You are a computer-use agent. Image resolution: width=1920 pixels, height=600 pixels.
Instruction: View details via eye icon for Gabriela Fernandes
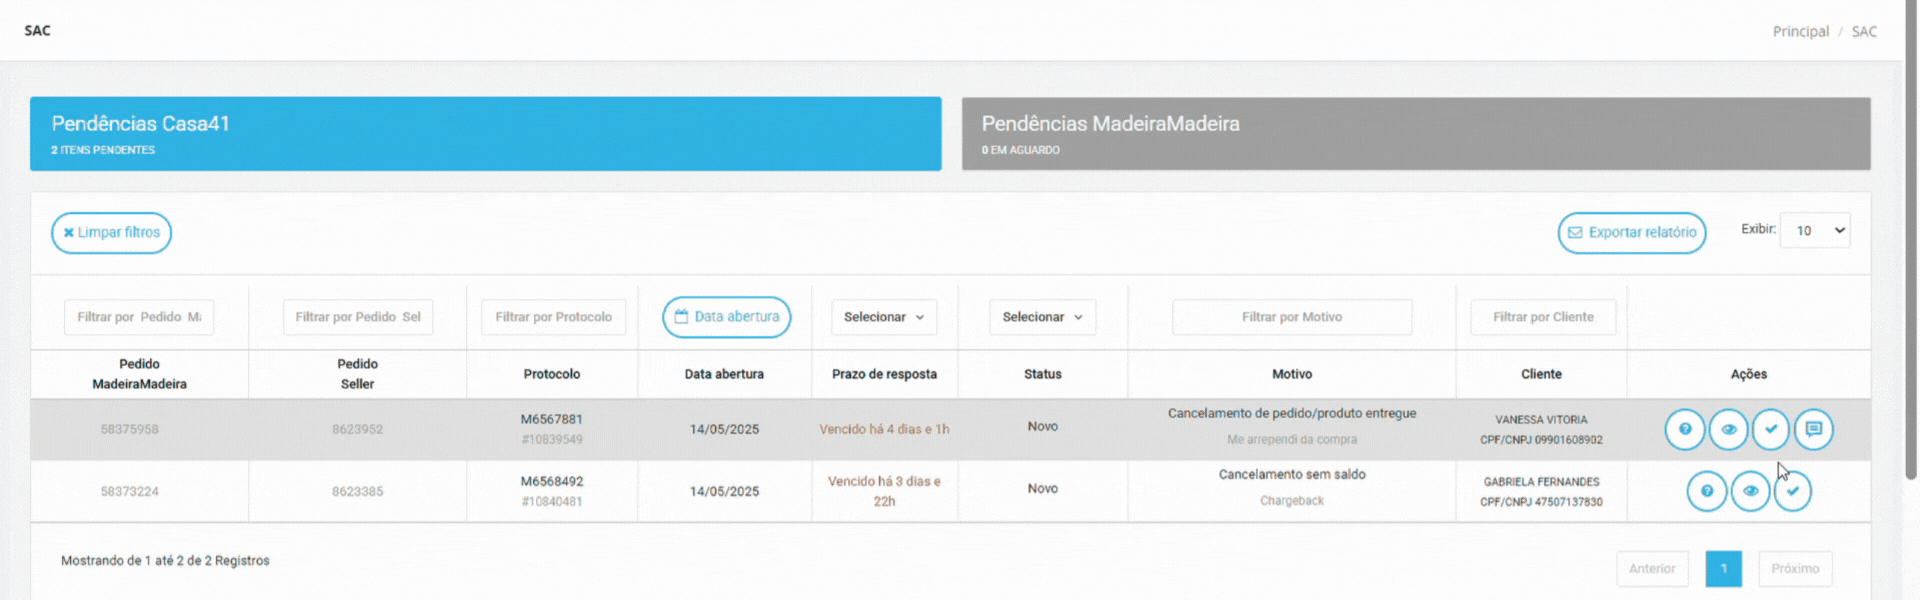[1750, 491]
